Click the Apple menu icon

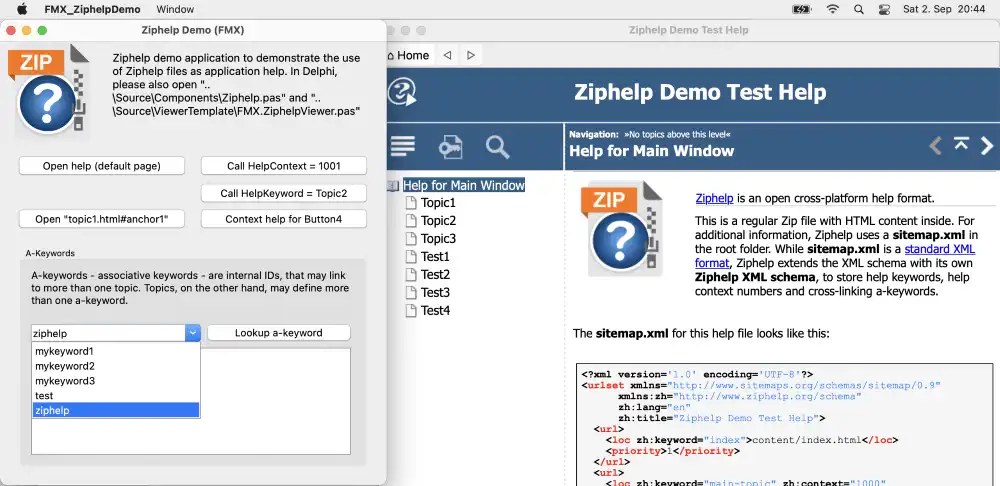[x=22, y=9]
